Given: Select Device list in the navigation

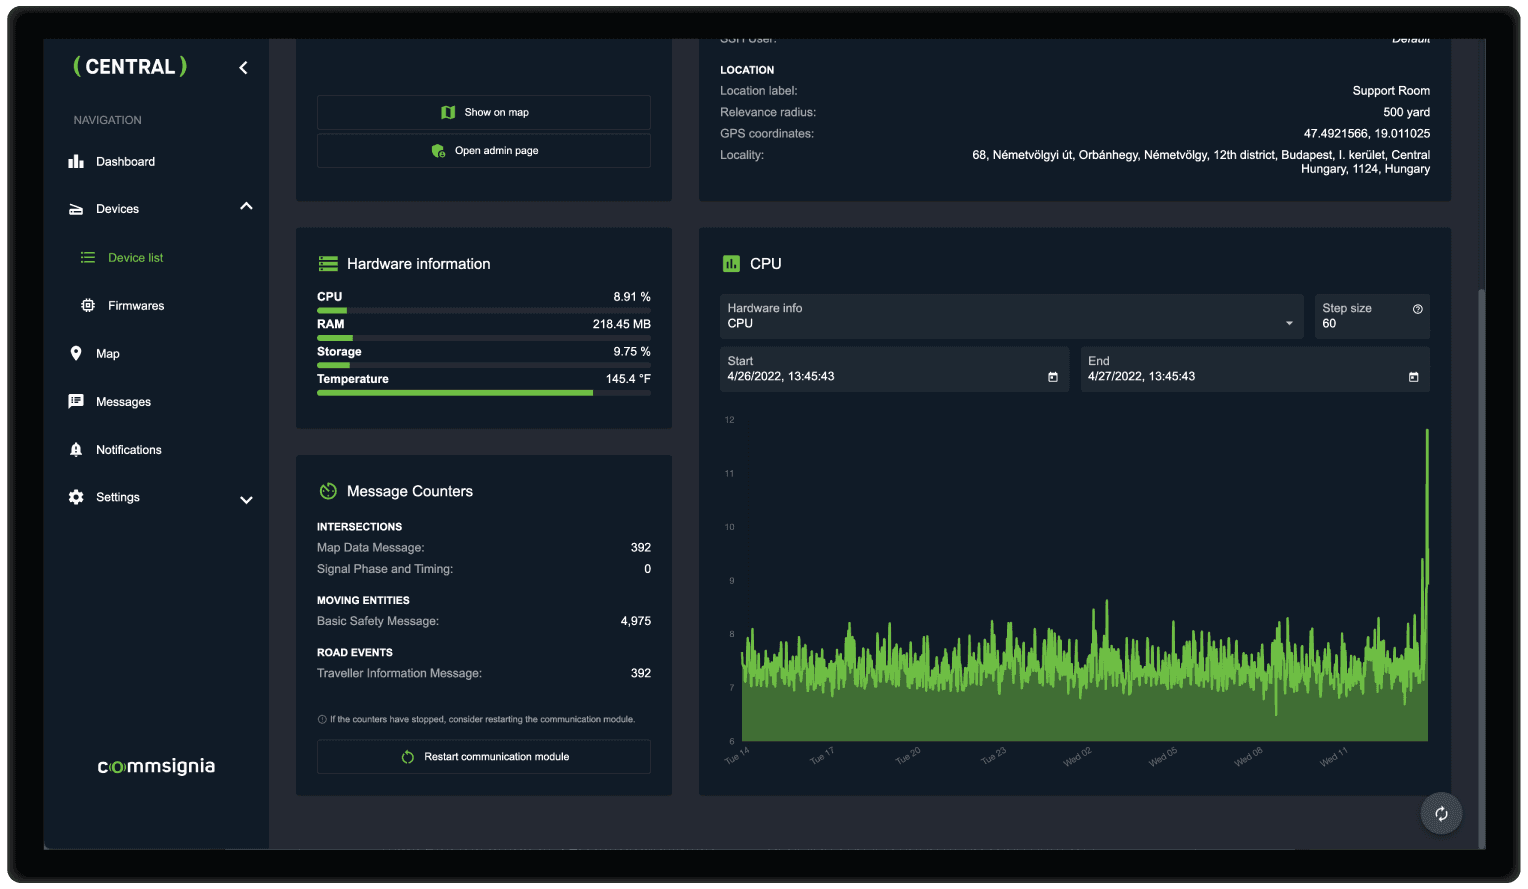Looking at the screenshot, I should click(135, 258).
